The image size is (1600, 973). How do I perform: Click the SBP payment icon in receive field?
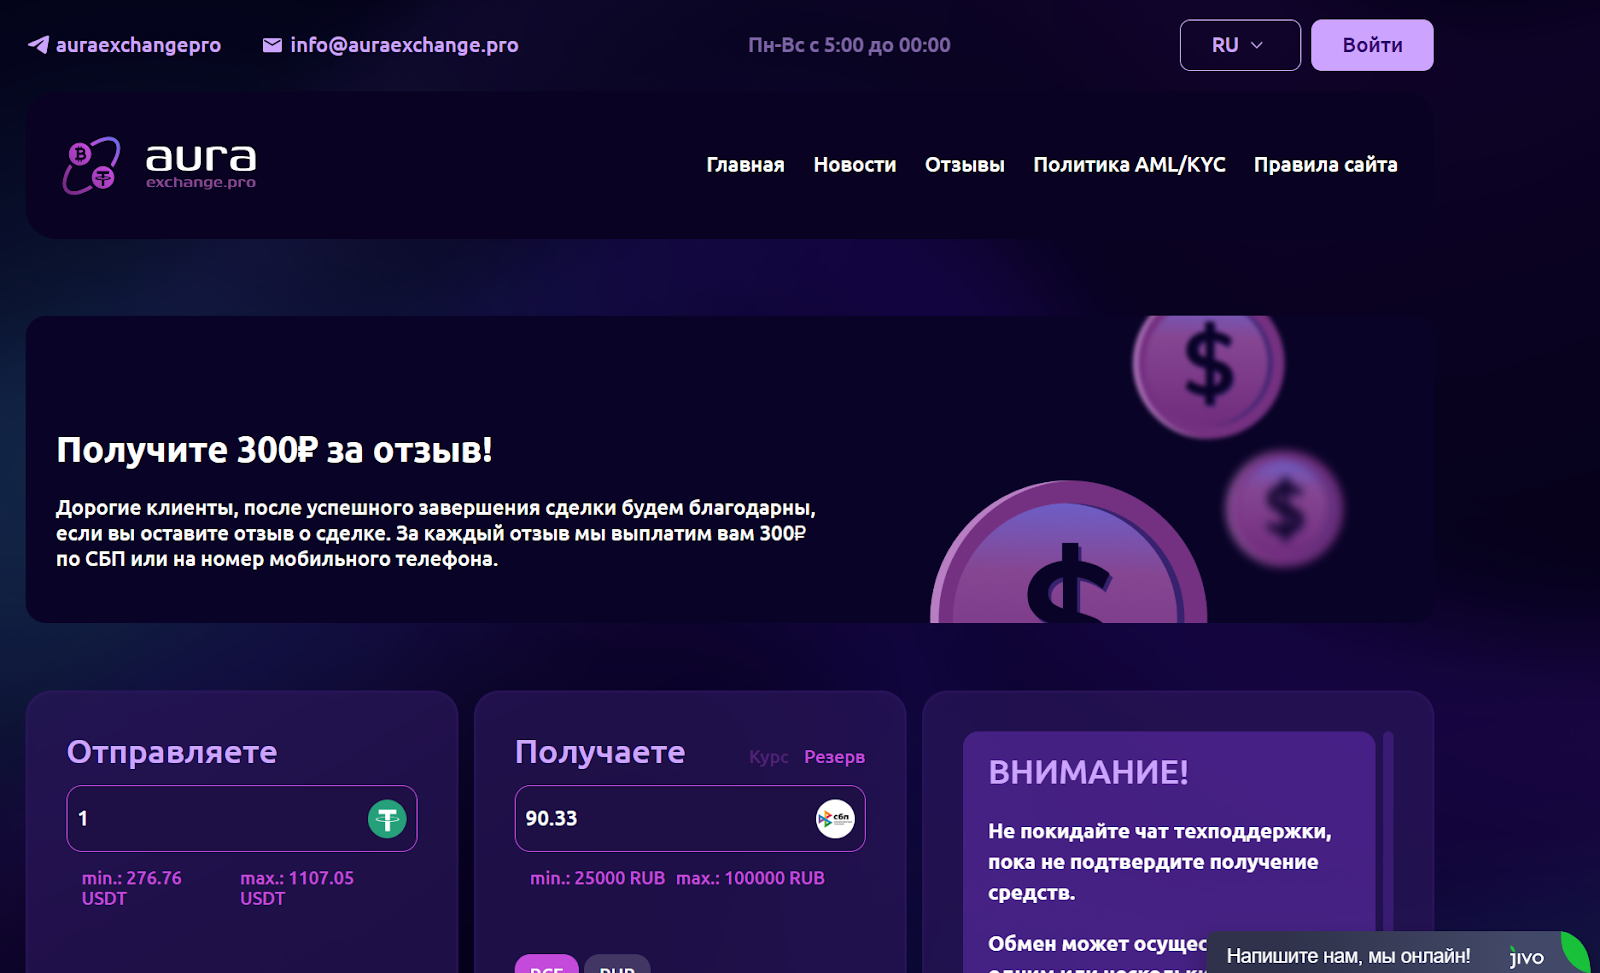[835, 819]
